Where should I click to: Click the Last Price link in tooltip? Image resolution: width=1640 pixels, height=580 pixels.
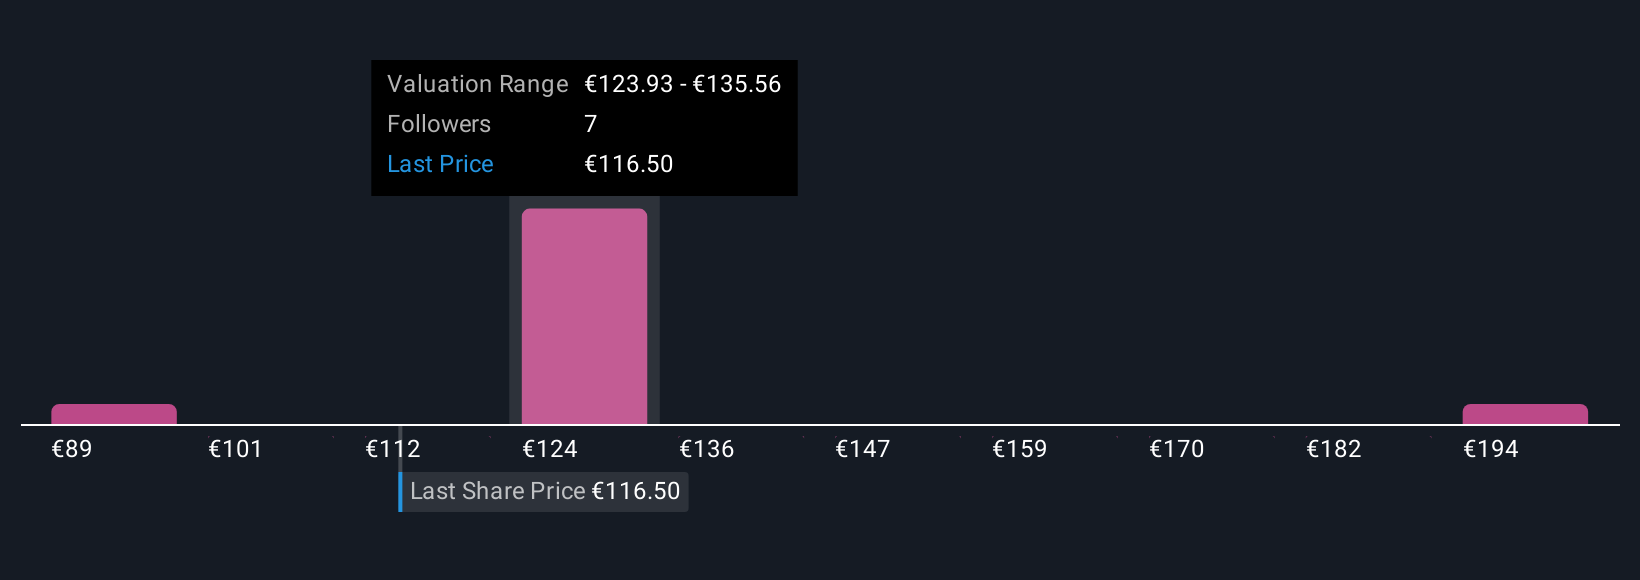pos(440,164)
